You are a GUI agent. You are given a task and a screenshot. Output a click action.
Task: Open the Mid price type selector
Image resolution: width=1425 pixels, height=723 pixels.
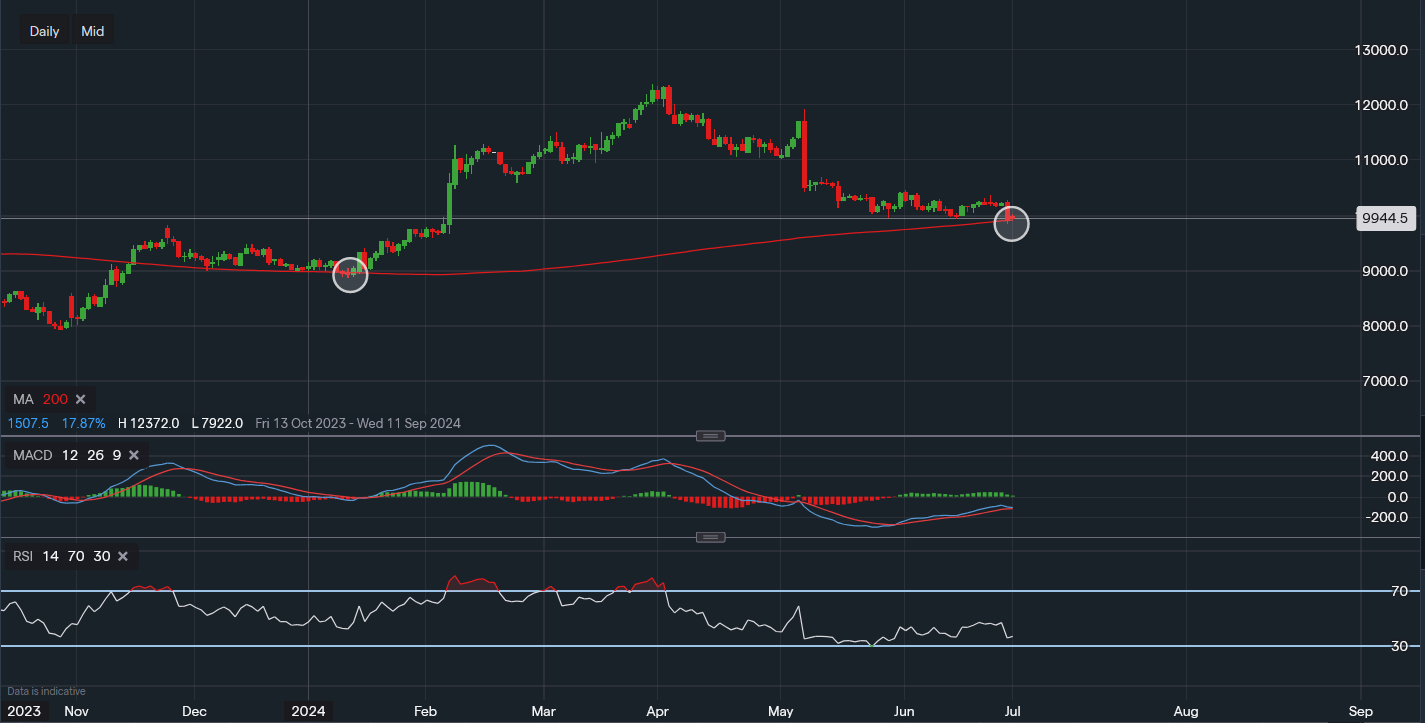tap(93, 31)
